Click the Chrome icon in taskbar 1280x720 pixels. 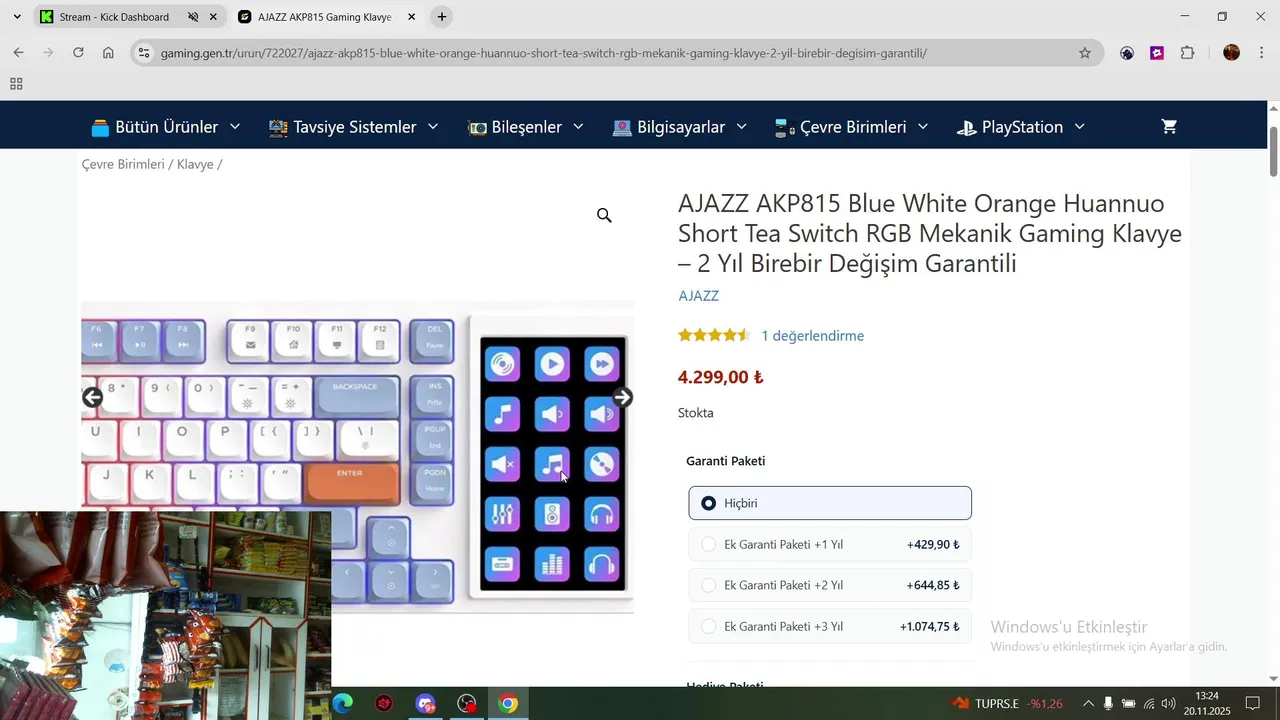[508, 704]
